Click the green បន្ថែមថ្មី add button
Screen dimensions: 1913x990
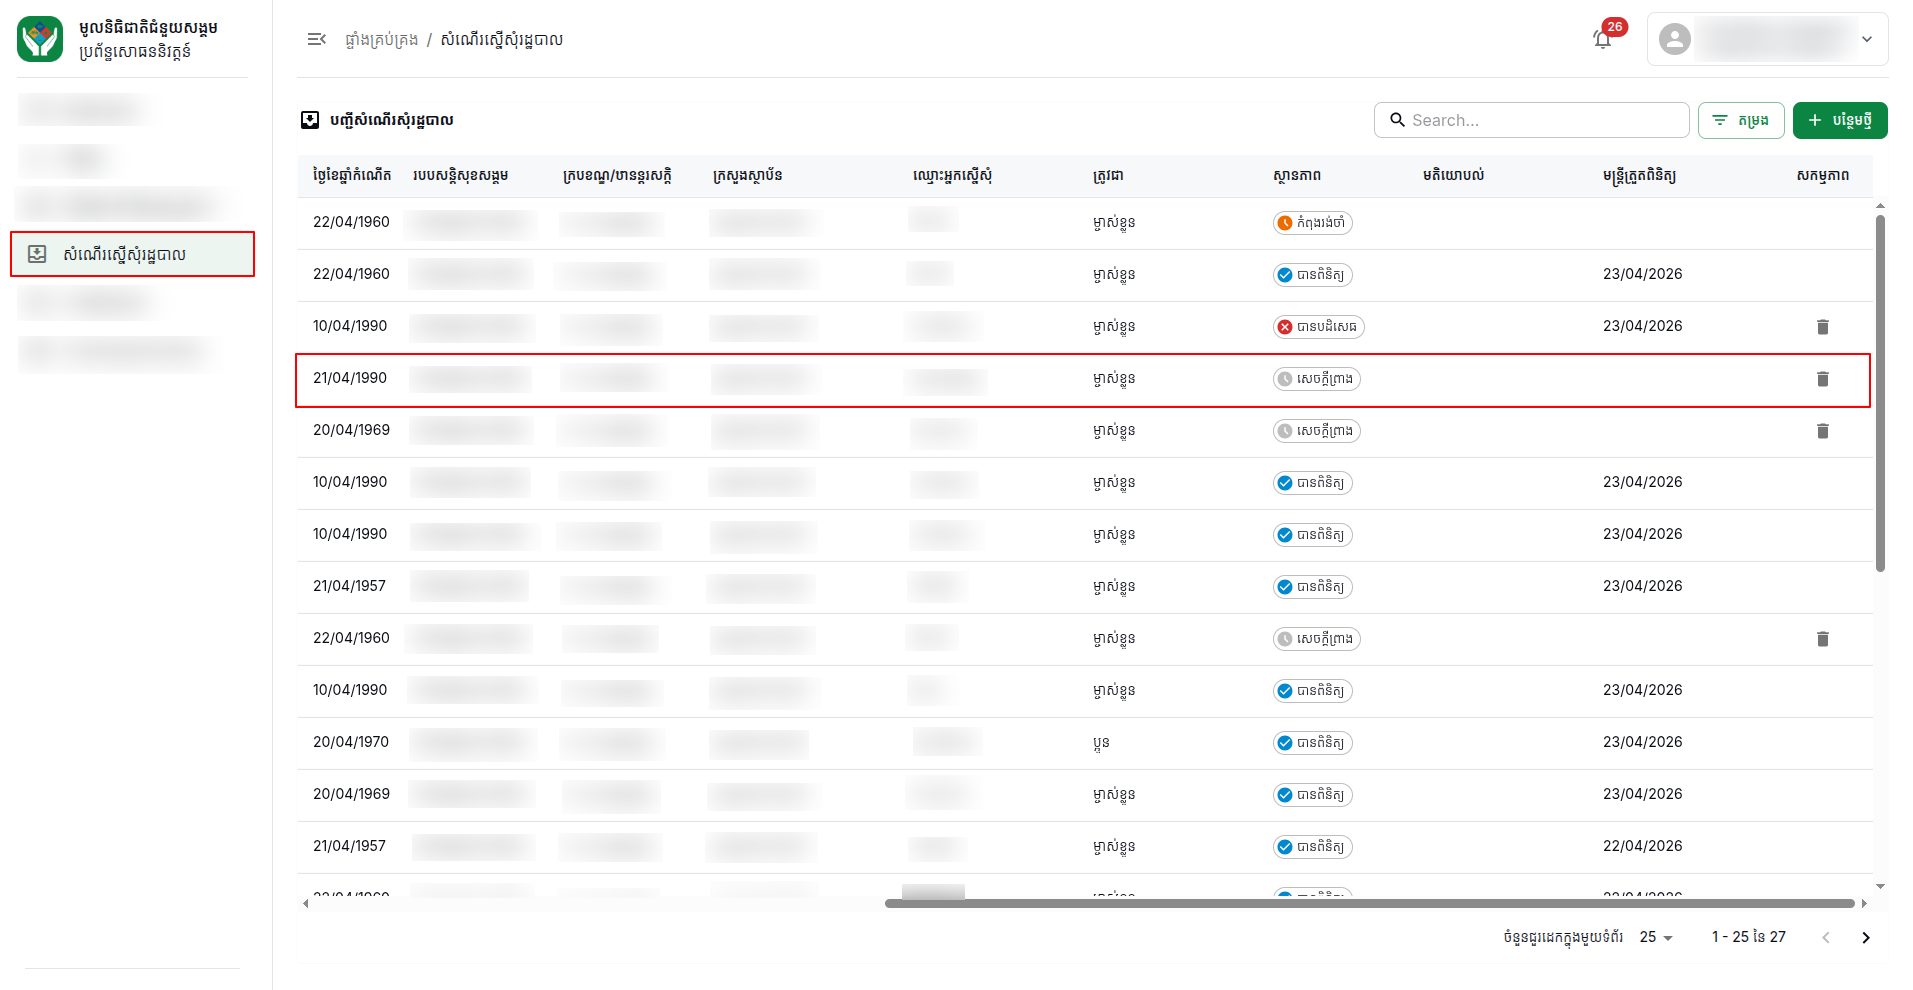tap(1839, 120)
